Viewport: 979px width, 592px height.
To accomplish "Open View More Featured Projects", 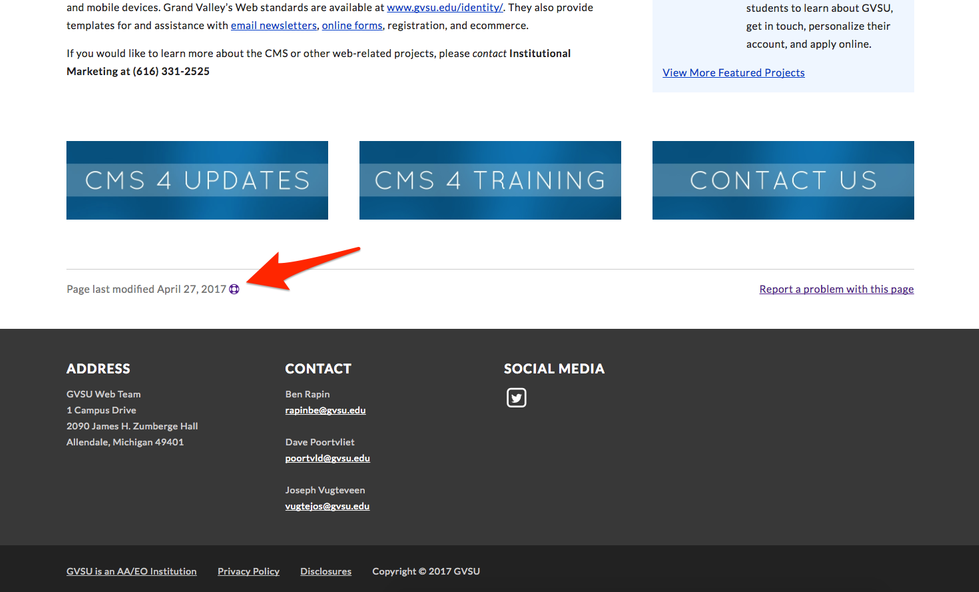I will [733, 72].
